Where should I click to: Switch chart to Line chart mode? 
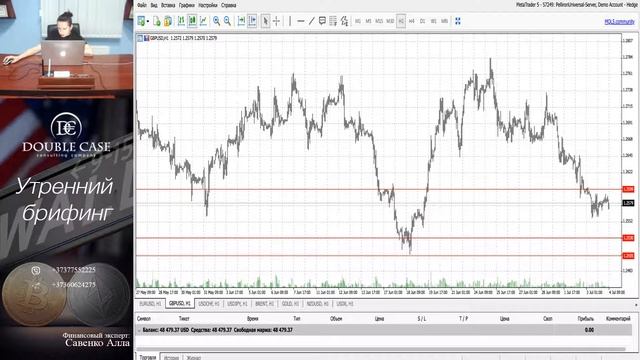click(203, 21)
